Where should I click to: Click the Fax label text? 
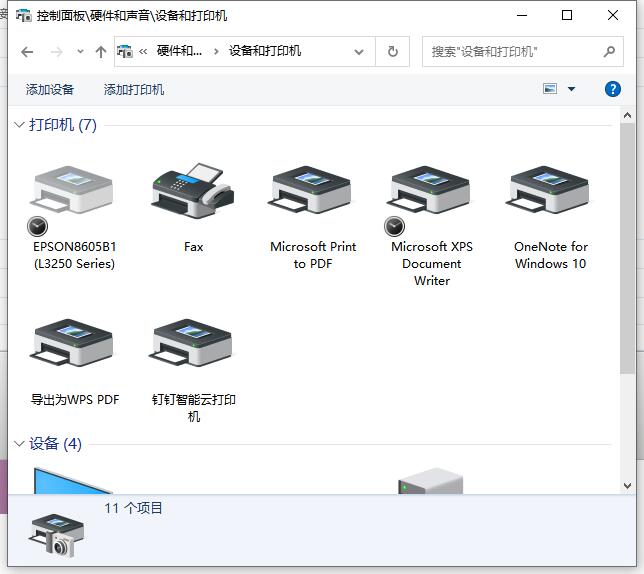pyautogui.click(x=193, y=247)
